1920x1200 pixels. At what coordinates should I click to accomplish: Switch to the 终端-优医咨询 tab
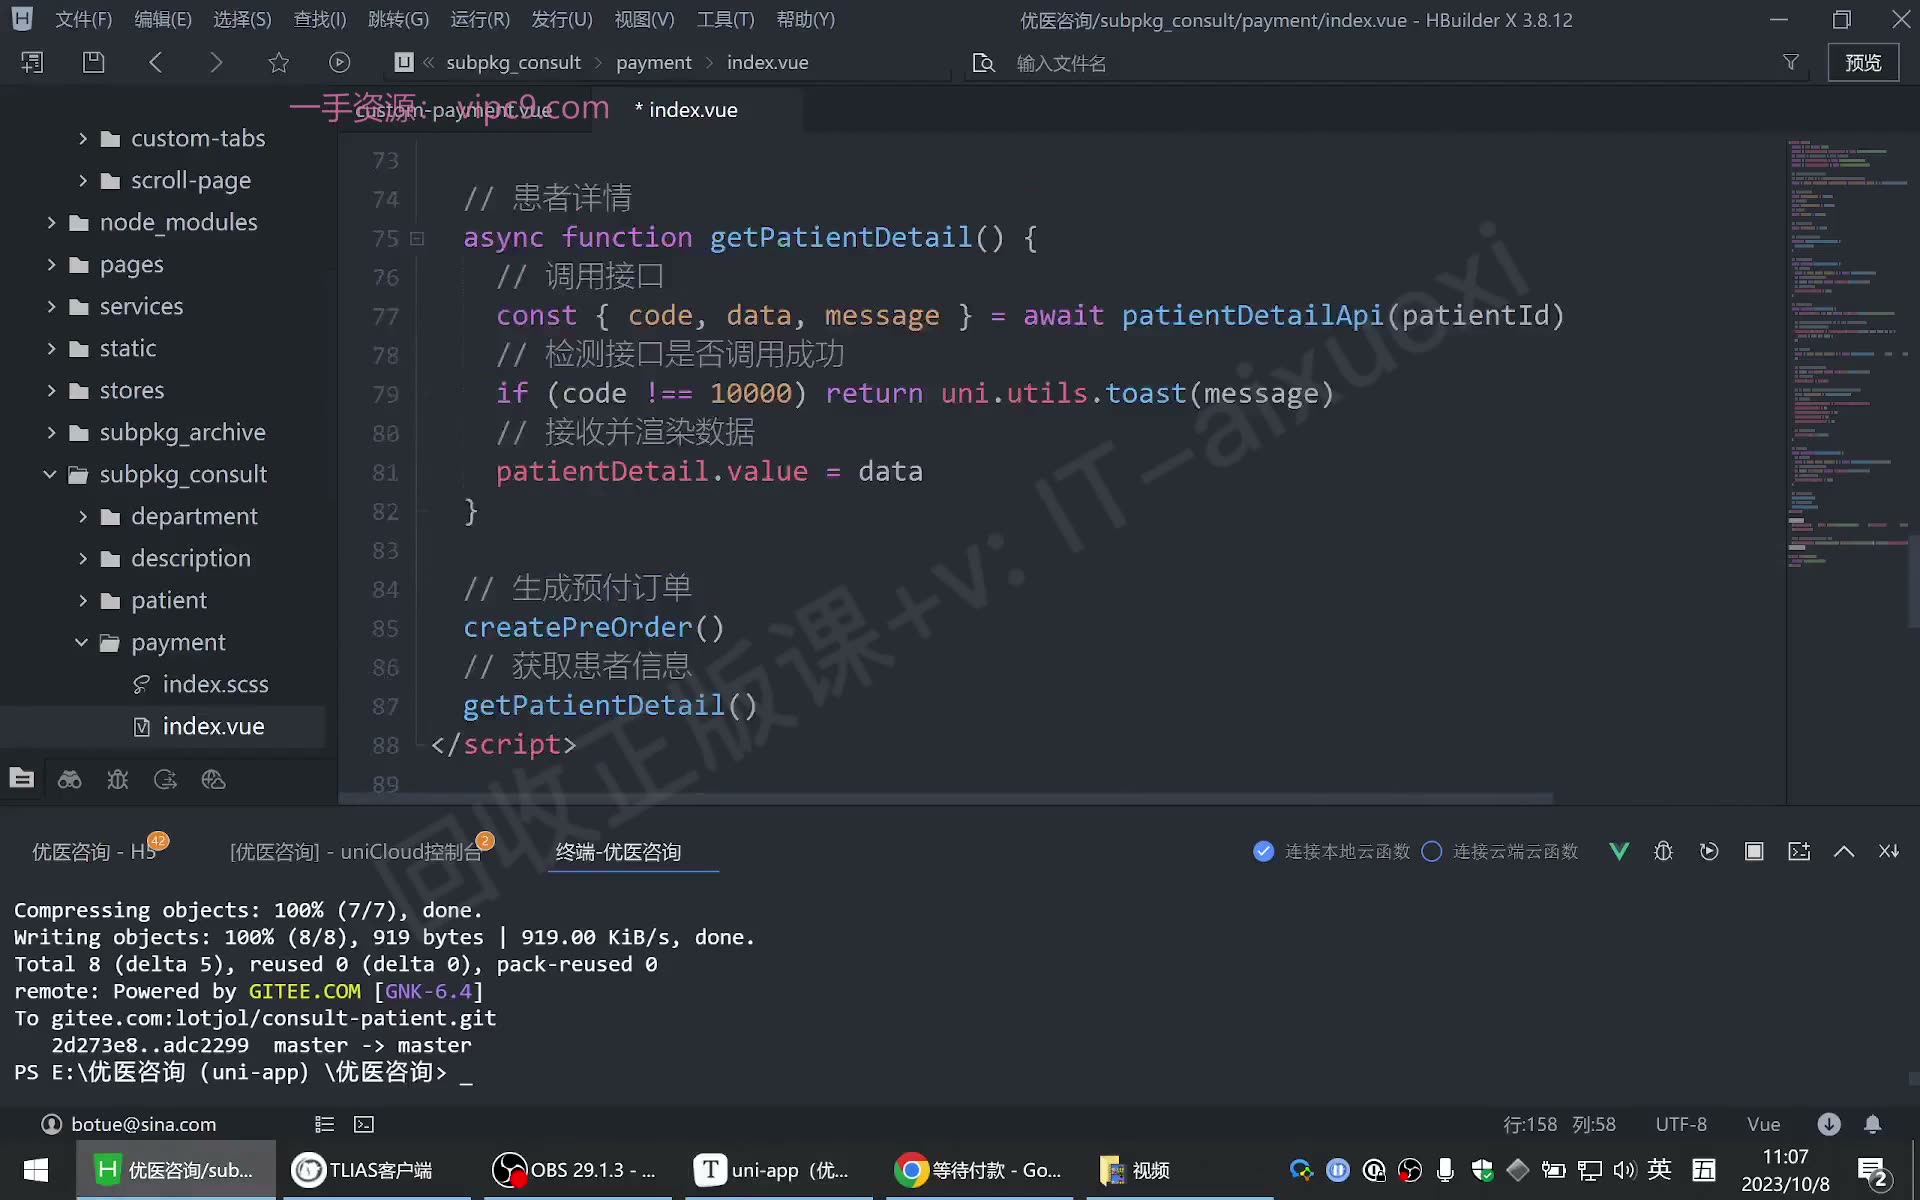coord(618,852)
